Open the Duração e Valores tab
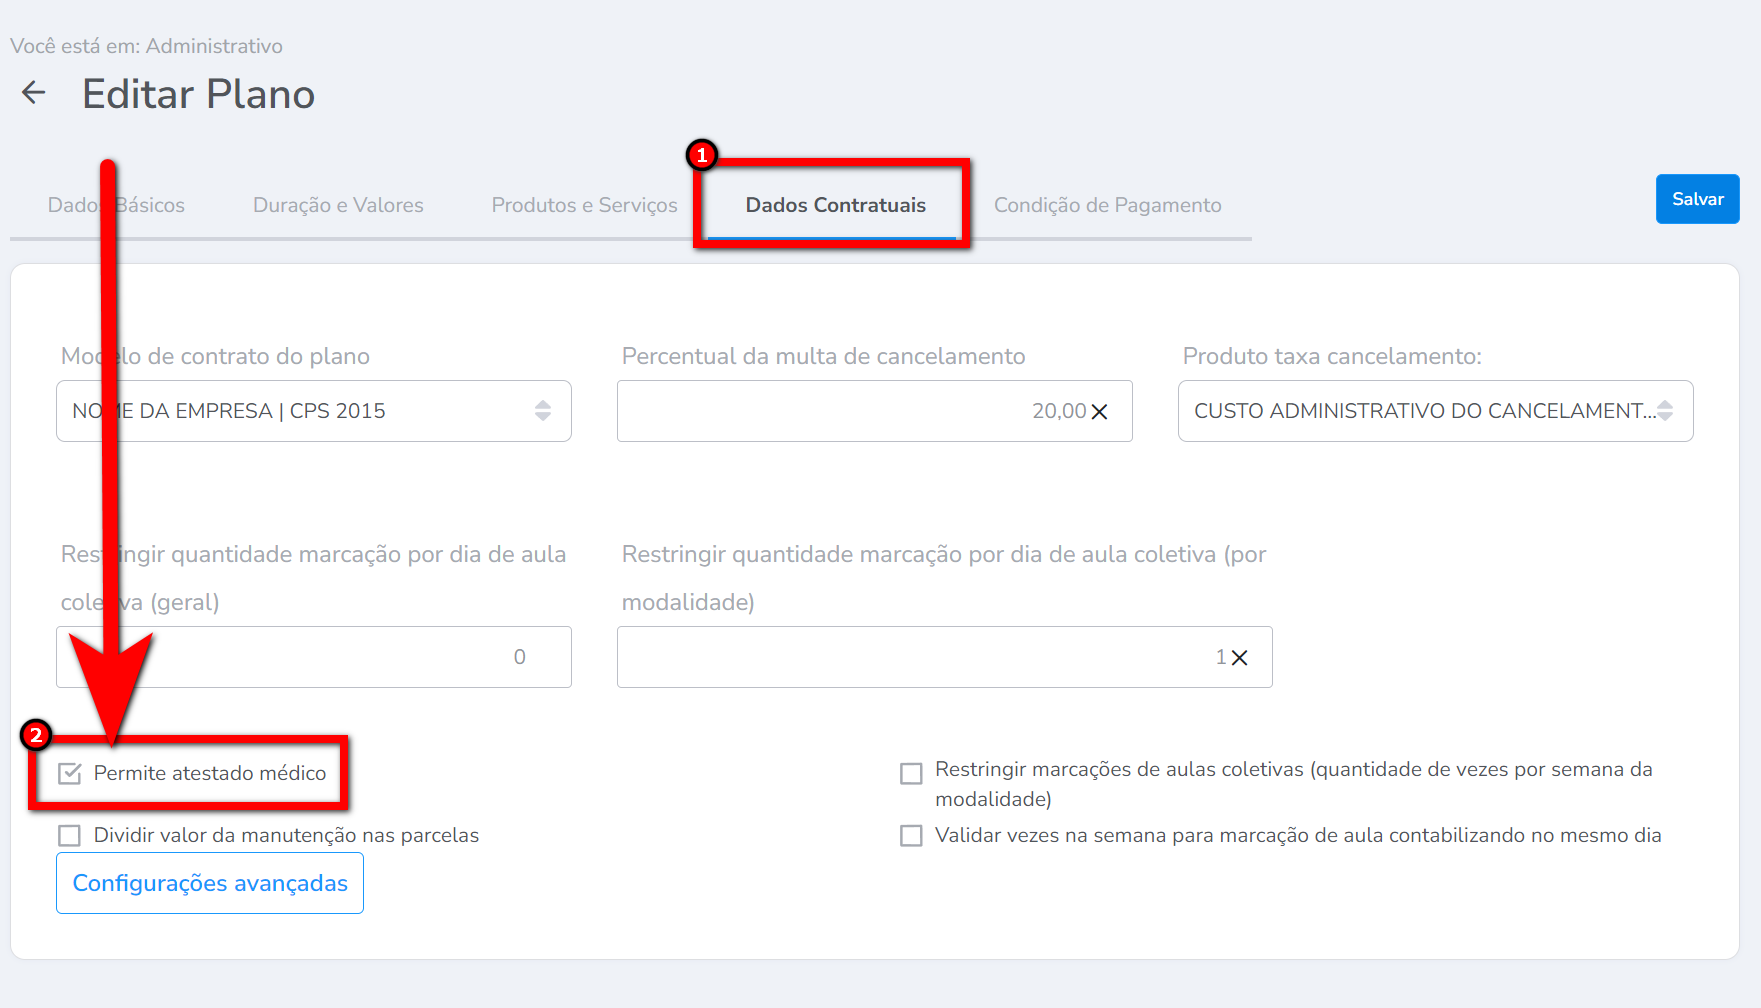 (x=338, y=205)
